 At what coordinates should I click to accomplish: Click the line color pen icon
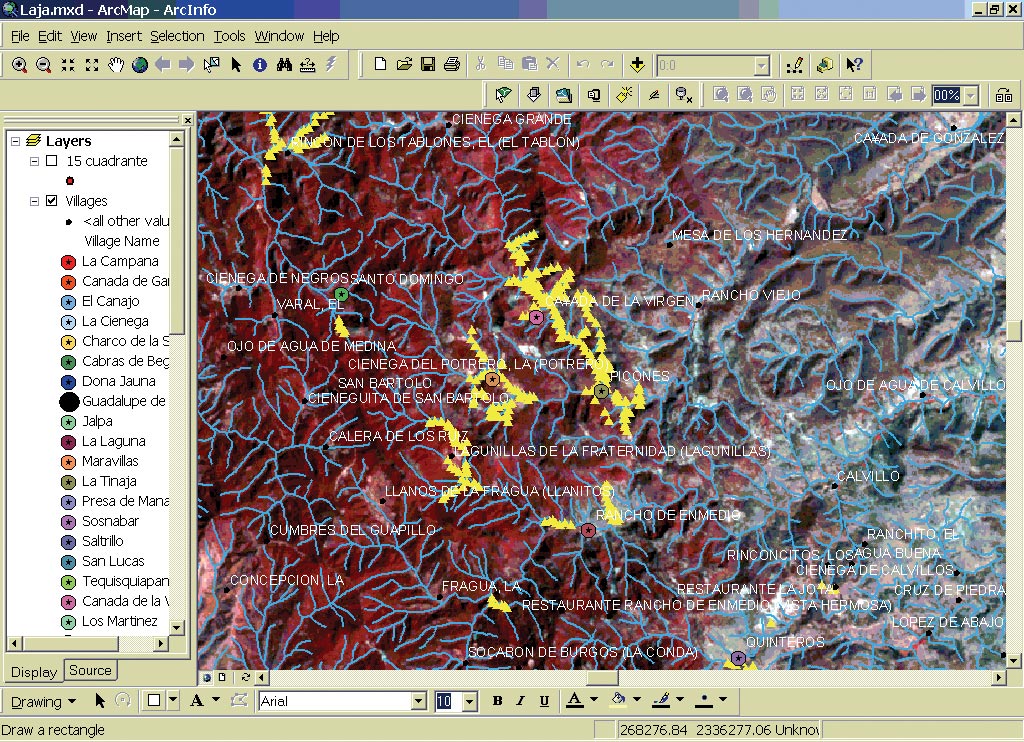point(661,700)
